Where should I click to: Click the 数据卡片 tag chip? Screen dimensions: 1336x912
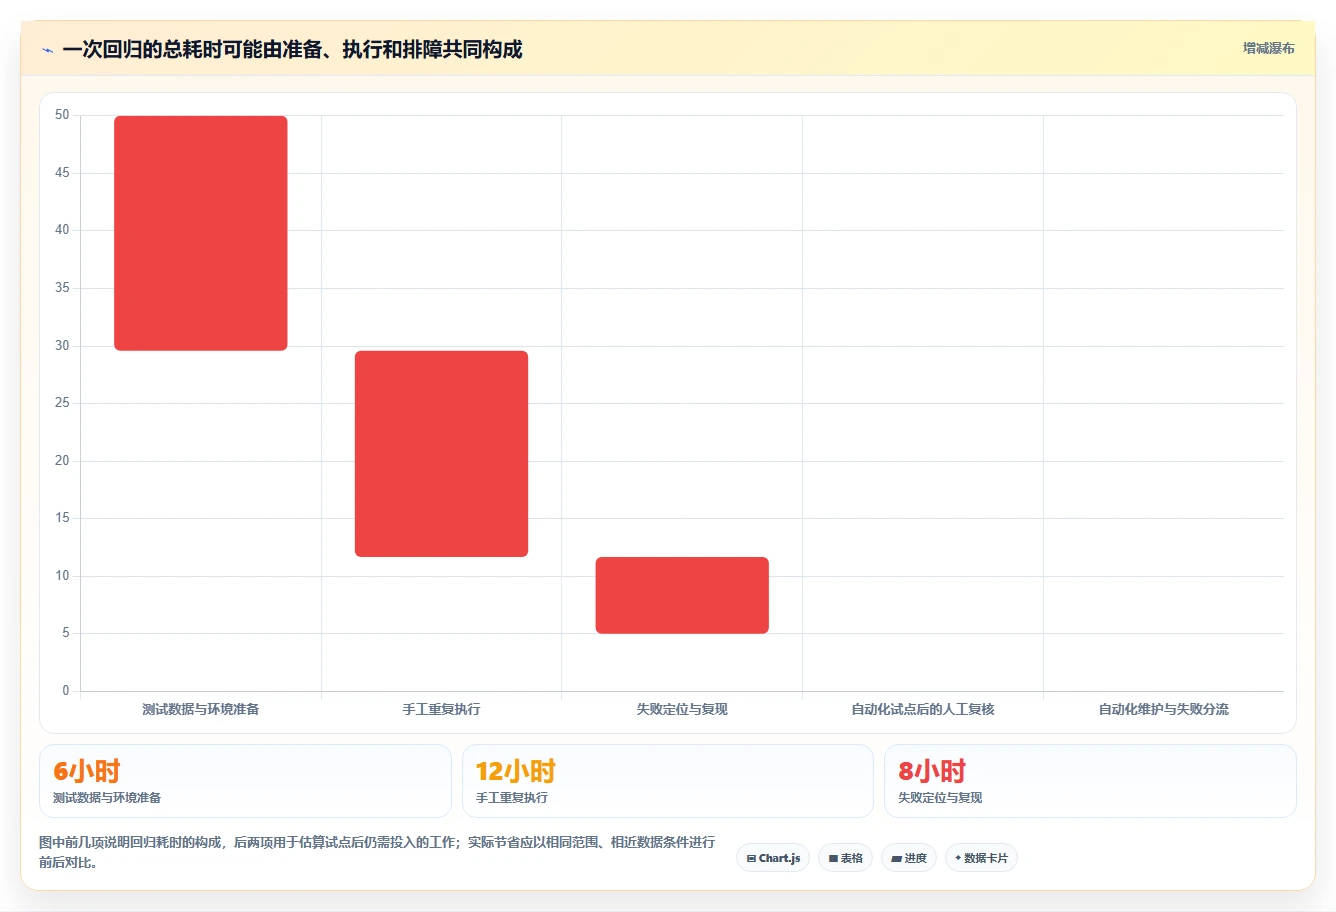(981, 858)
